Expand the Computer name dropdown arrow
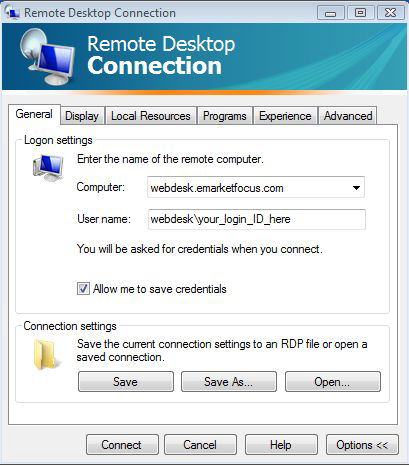The image size is (409, 467). (356, 188)
